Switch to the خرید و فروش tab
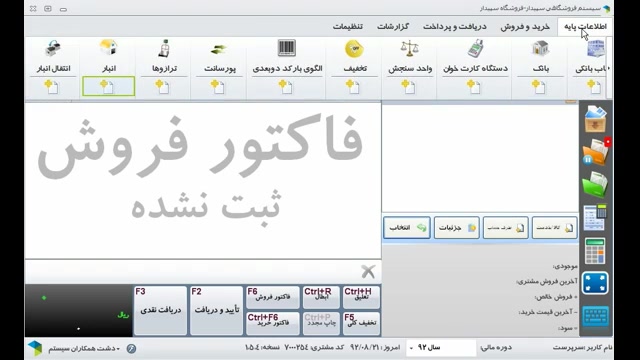Screen dimensions: 640x360 pyautogui.click(x=525, y=27)
